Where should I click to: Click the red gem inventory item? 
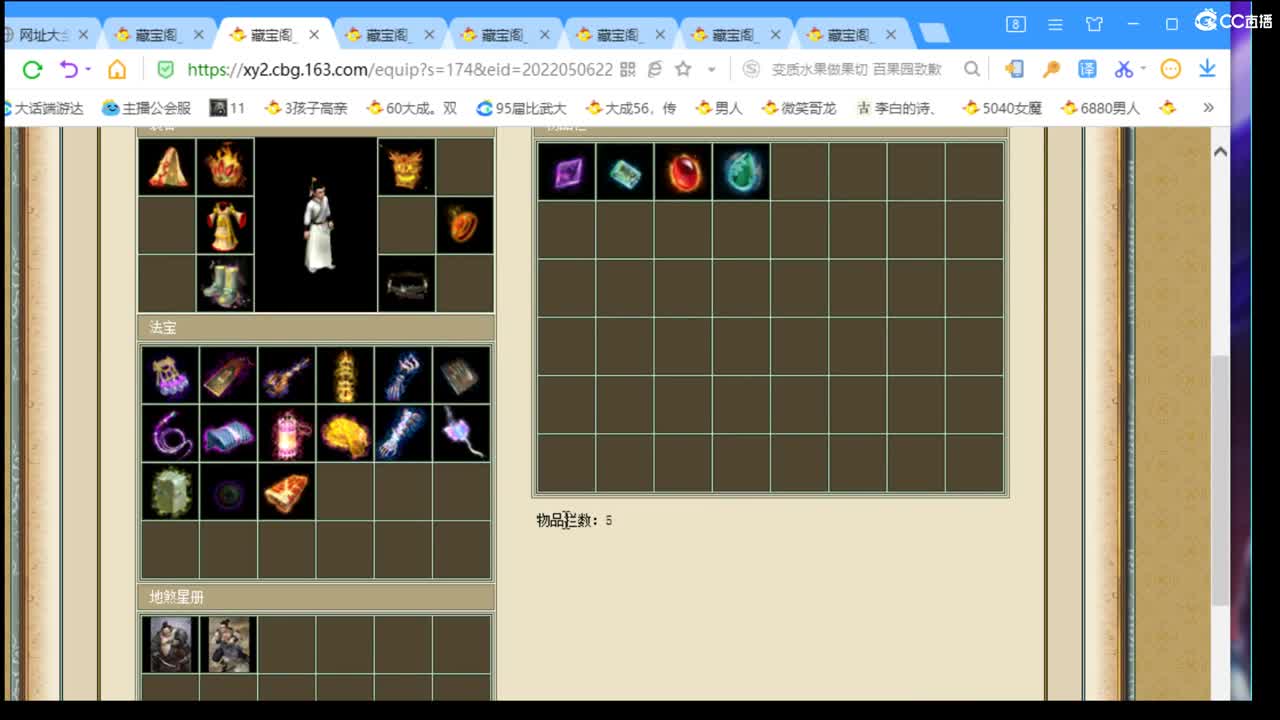tap(683, 171)
